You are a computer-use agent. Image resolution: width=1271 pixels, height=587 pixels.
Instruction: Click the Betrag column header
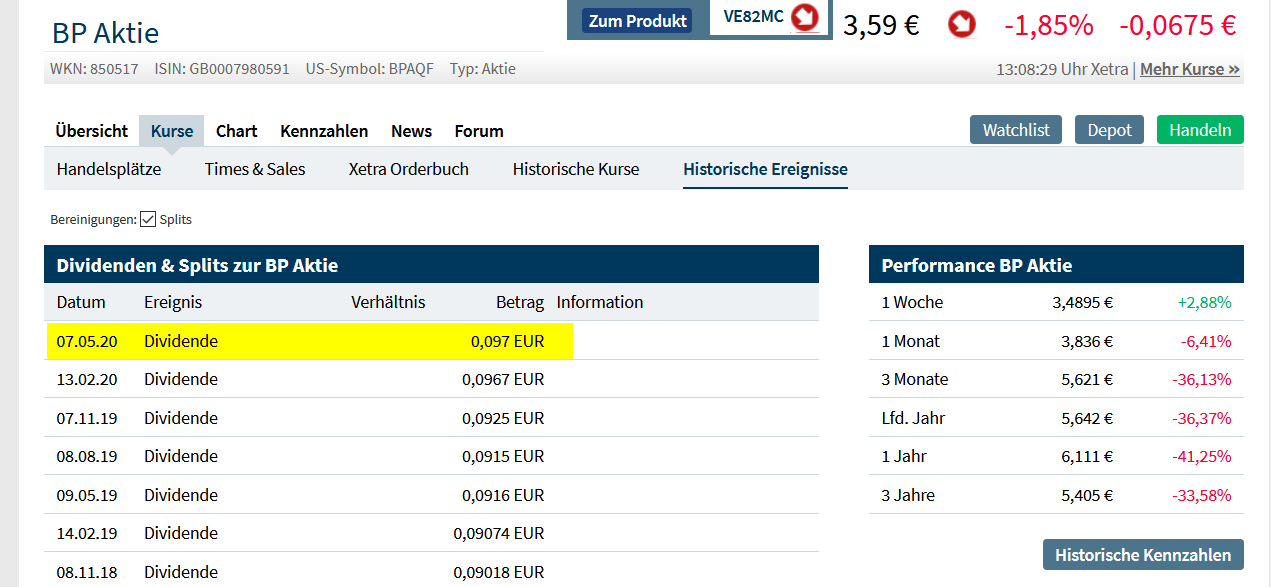point(520,302)
